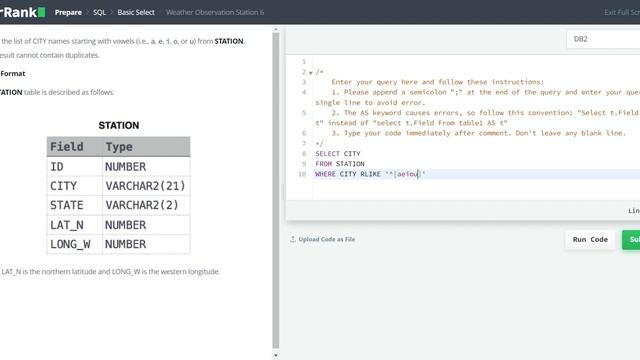Click the scrollbar down arrow
The width and height of the screenshot is (640, 360).
[x=276, y=355]
